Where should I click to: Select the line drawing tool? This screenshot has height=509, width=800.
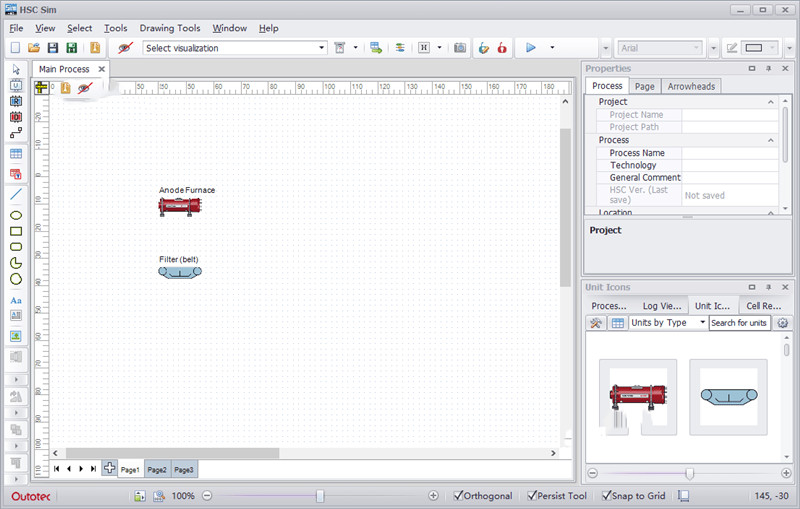[16, 194]
